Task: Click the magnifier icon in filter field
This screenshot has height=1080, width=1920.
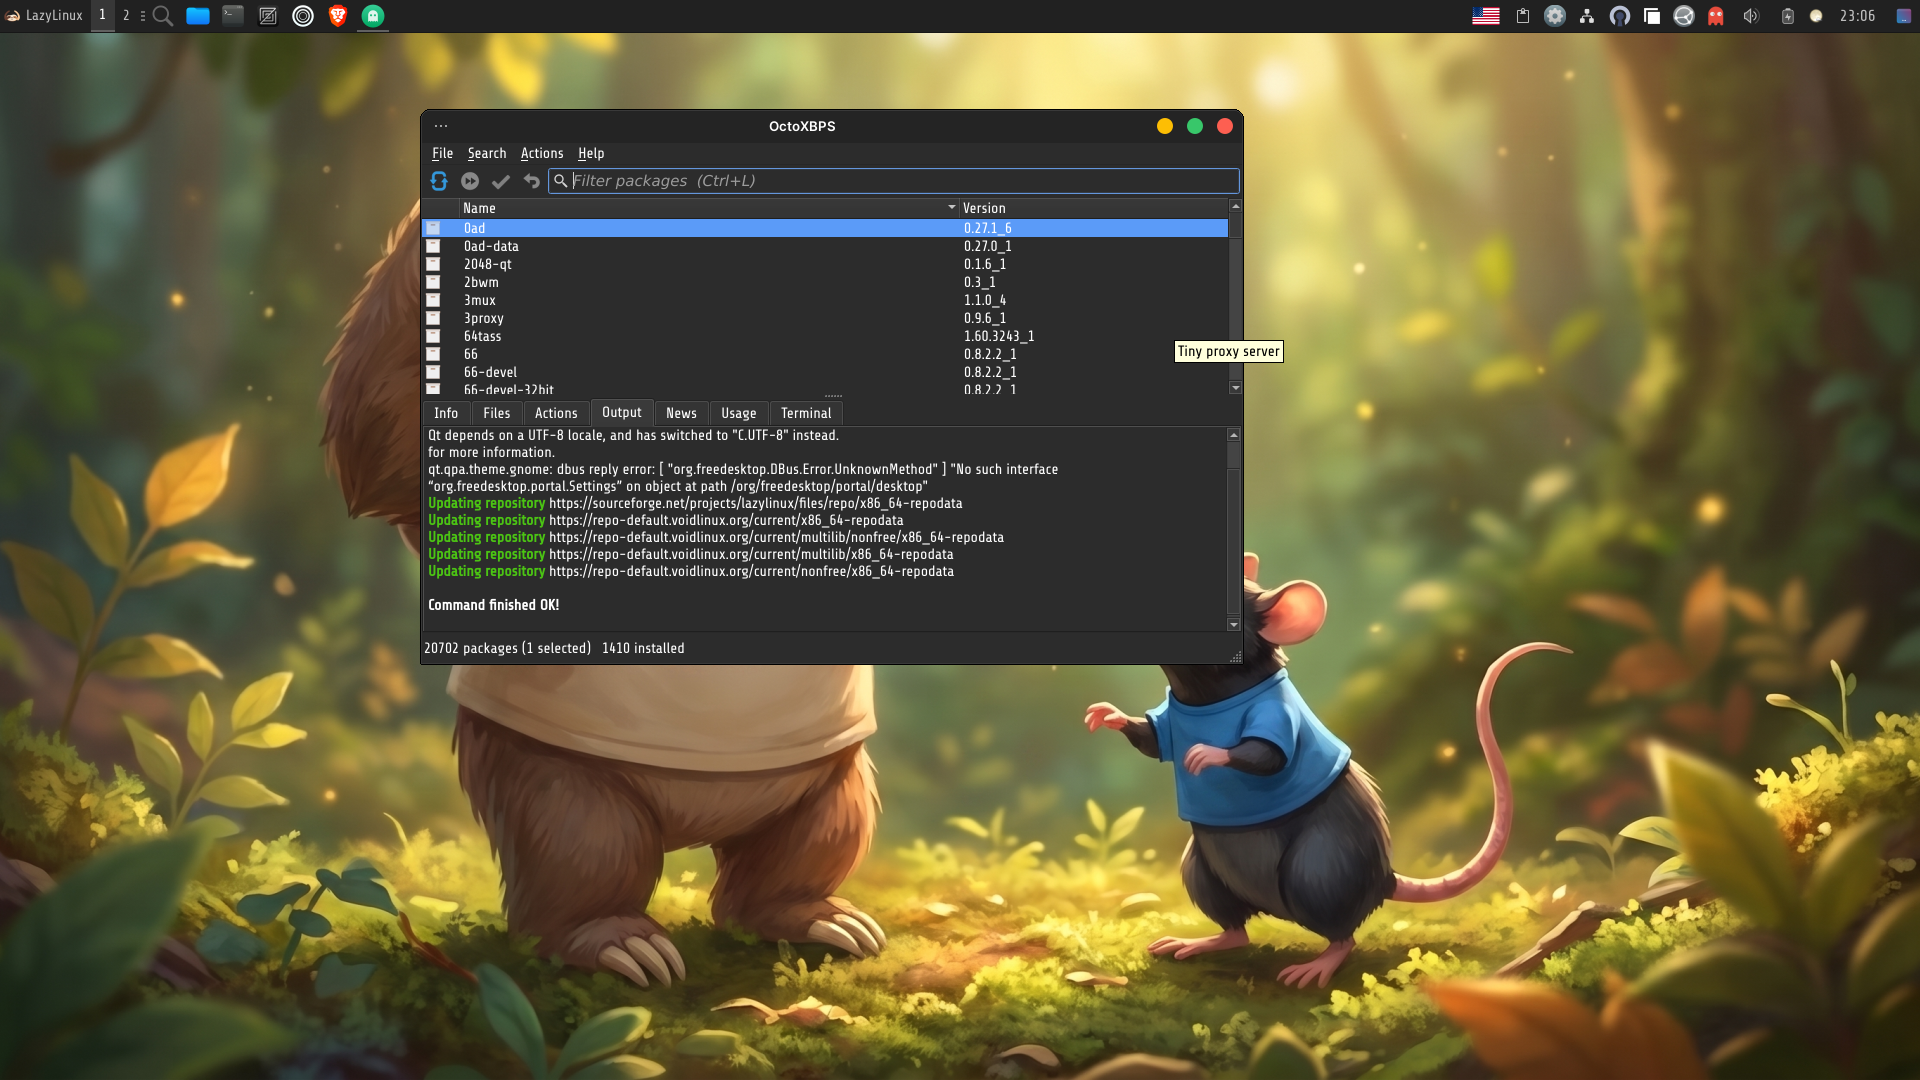Action: click(x=561, y=181)
